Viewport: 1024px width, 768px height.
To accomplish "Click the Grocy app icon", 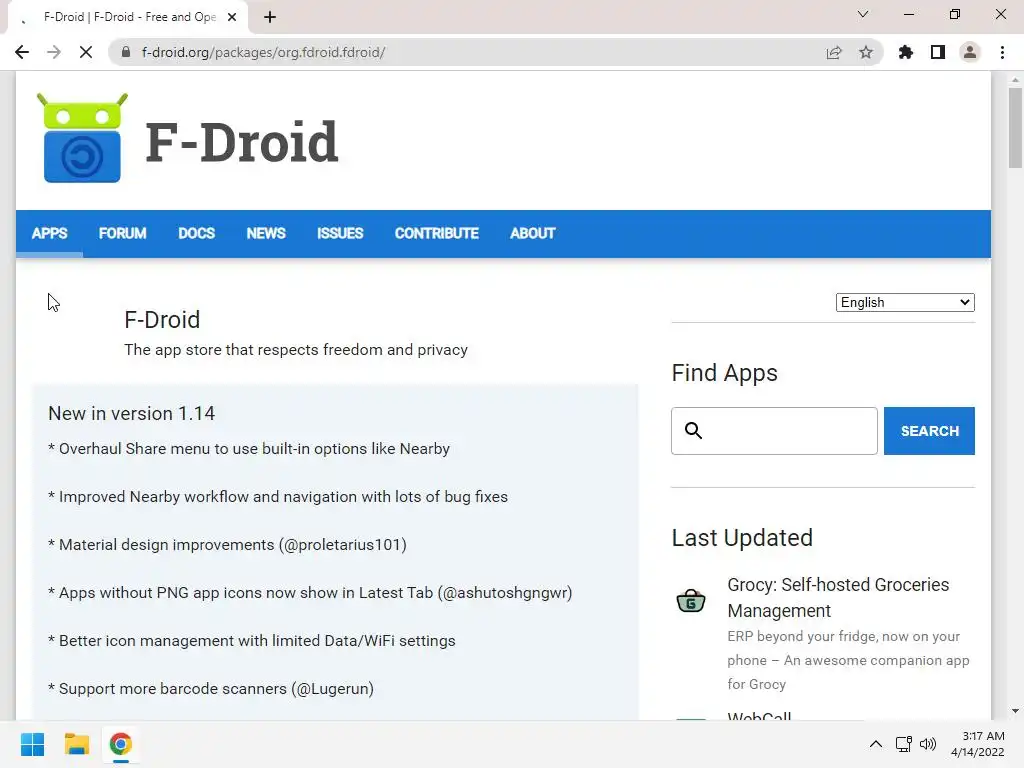I will pos(691,600).
